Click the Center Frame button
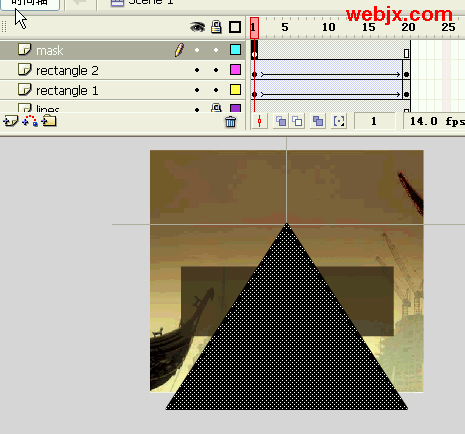The height and width of the screenshot is (434, 465). coord(259,121)
